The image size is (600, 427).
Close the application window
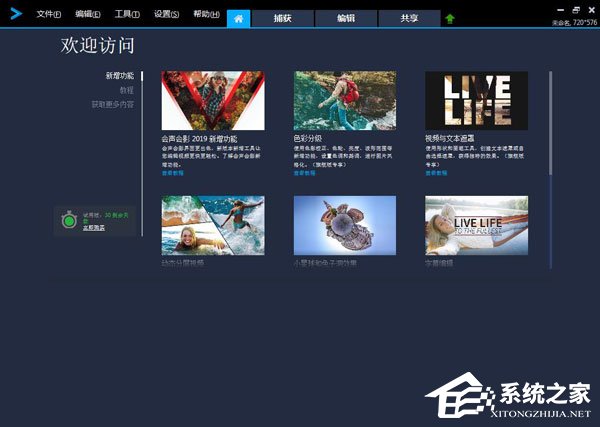tap(592, 10)
